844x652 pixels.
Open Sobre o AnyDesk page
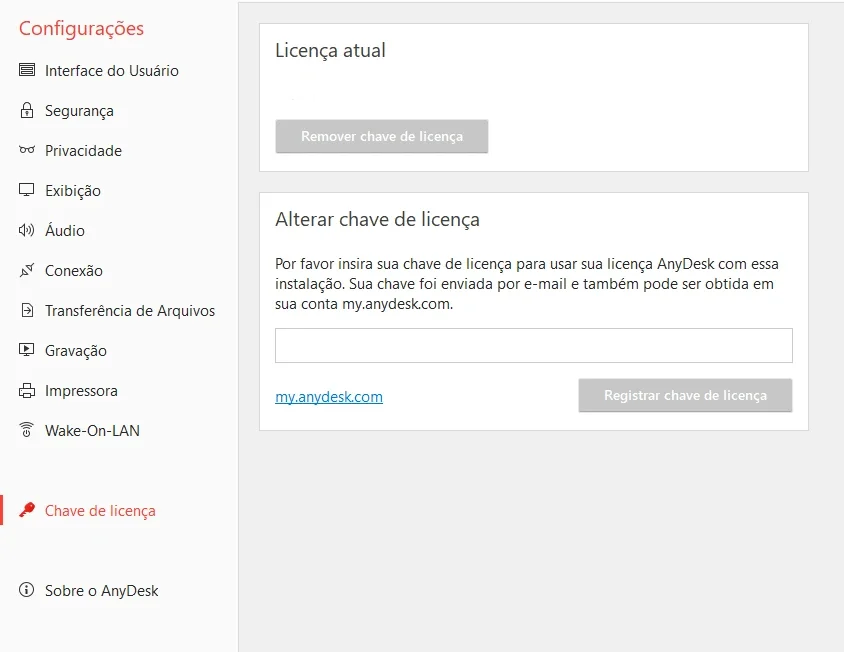click(x=102, y=591)
